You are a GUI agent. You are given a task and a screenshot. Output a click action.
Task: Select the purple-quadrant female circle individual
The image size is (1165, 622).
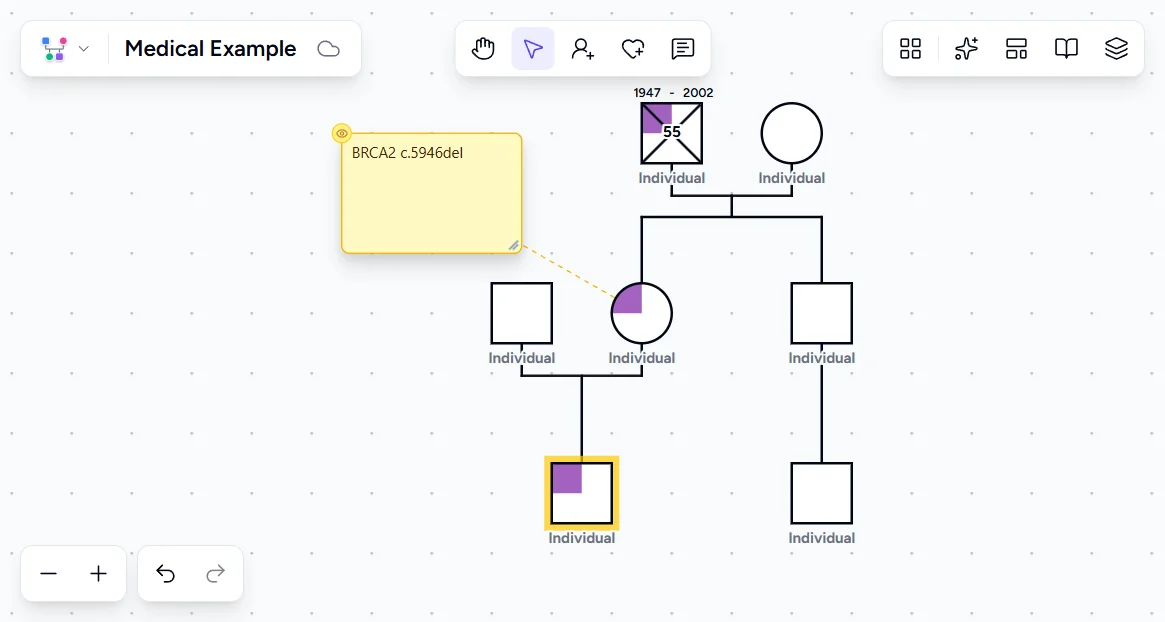(x=642, y=313)
